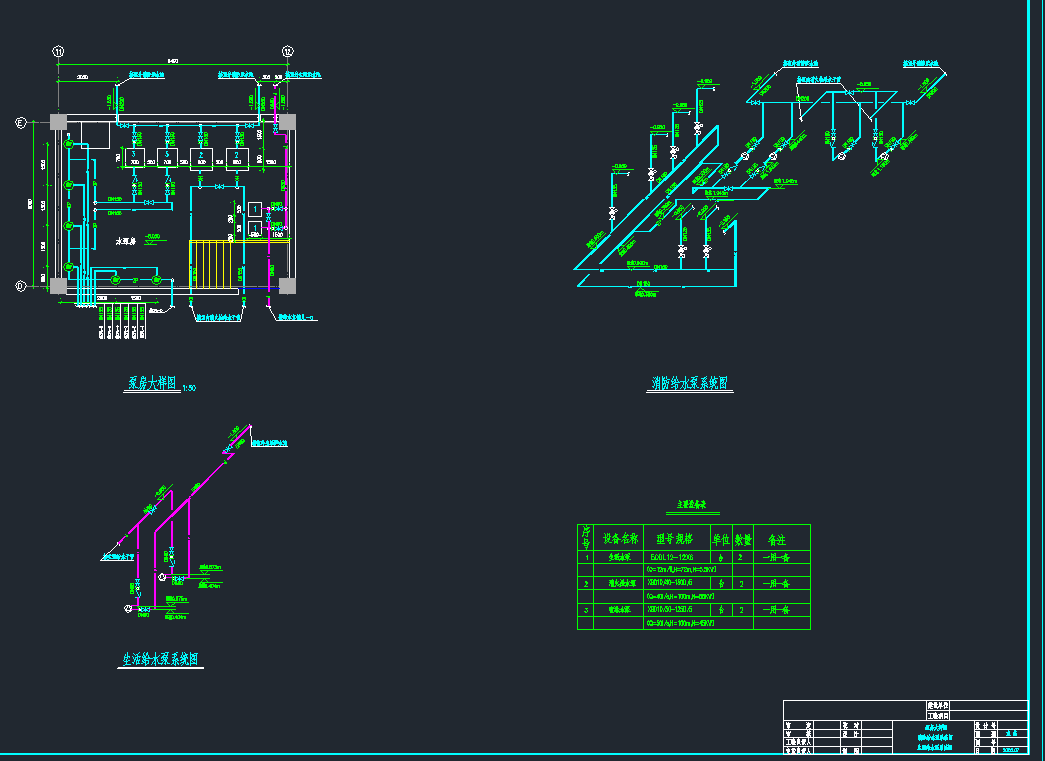This screenshot has height=761, width=1045.
Task: Click the 建设单位 cell in title block
Action: [x=938, y=705]
